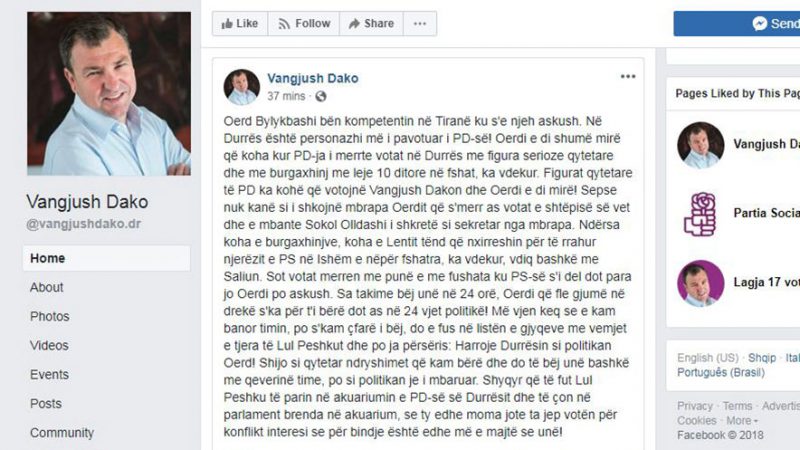Click the Vangjush Dako author name link
Screen dimensions: 800x450
coord(313,79)
